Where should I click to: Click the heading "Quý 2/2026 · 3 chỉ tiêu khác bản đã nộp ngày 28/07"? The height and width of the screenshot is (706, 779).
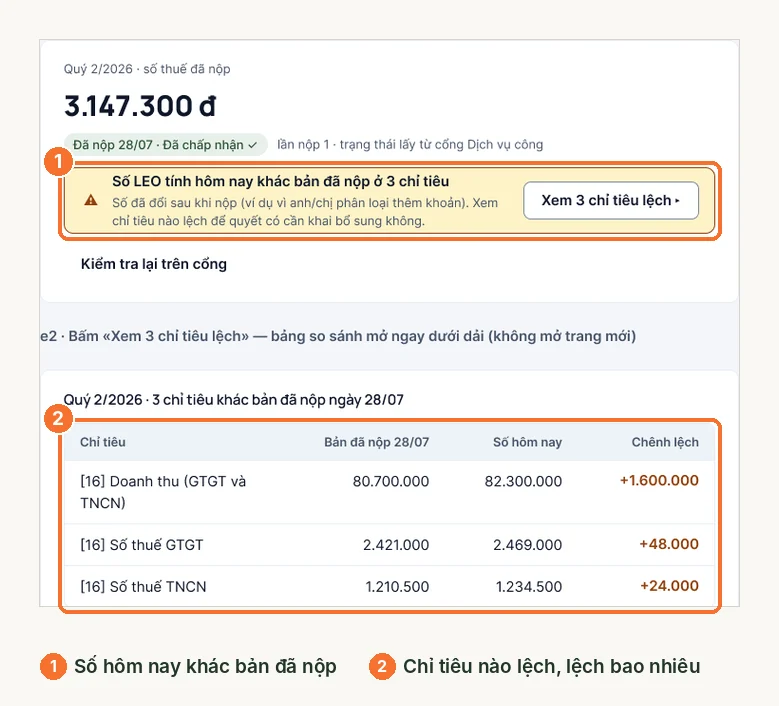[234, 399]
